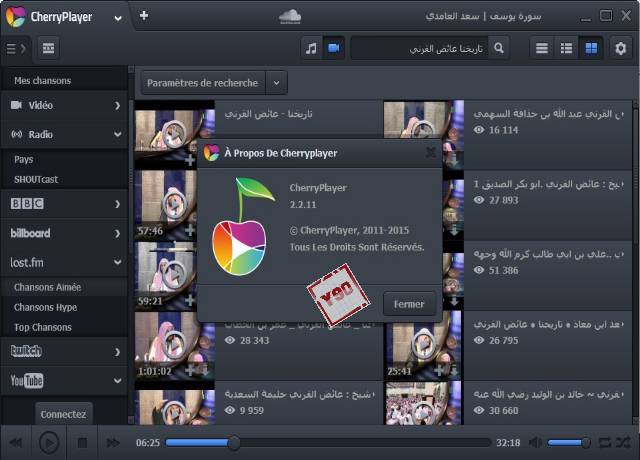Click Fermer in the about dialog

click(409, 304)
